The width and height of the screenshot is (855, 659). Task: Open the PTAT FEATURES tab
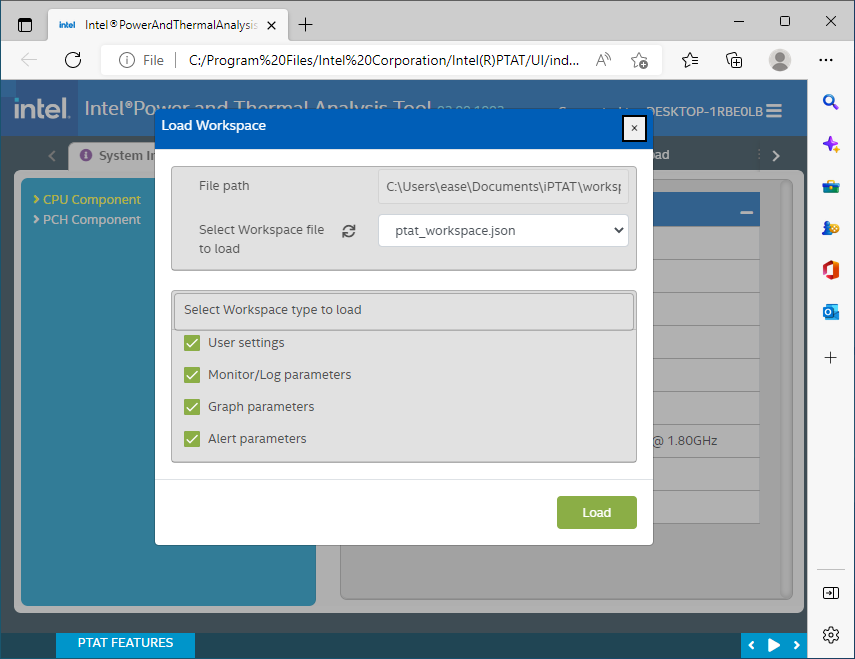pyautogui.click(x=125, y=643)
